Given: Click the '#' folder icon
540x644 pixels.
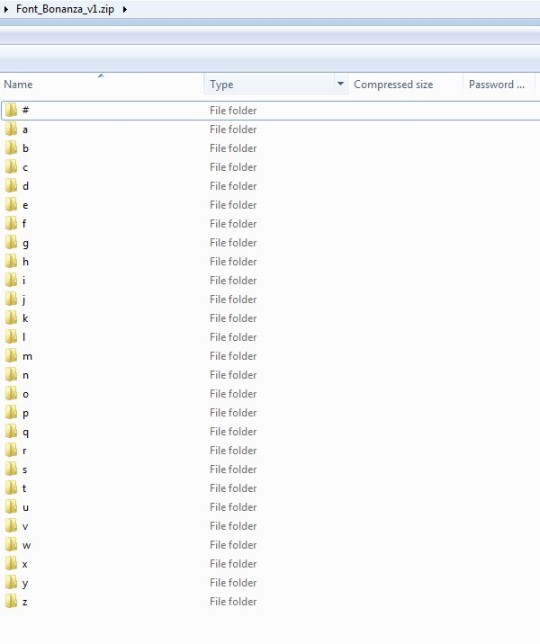Looking at the screenshot, I should pos(11,110).
